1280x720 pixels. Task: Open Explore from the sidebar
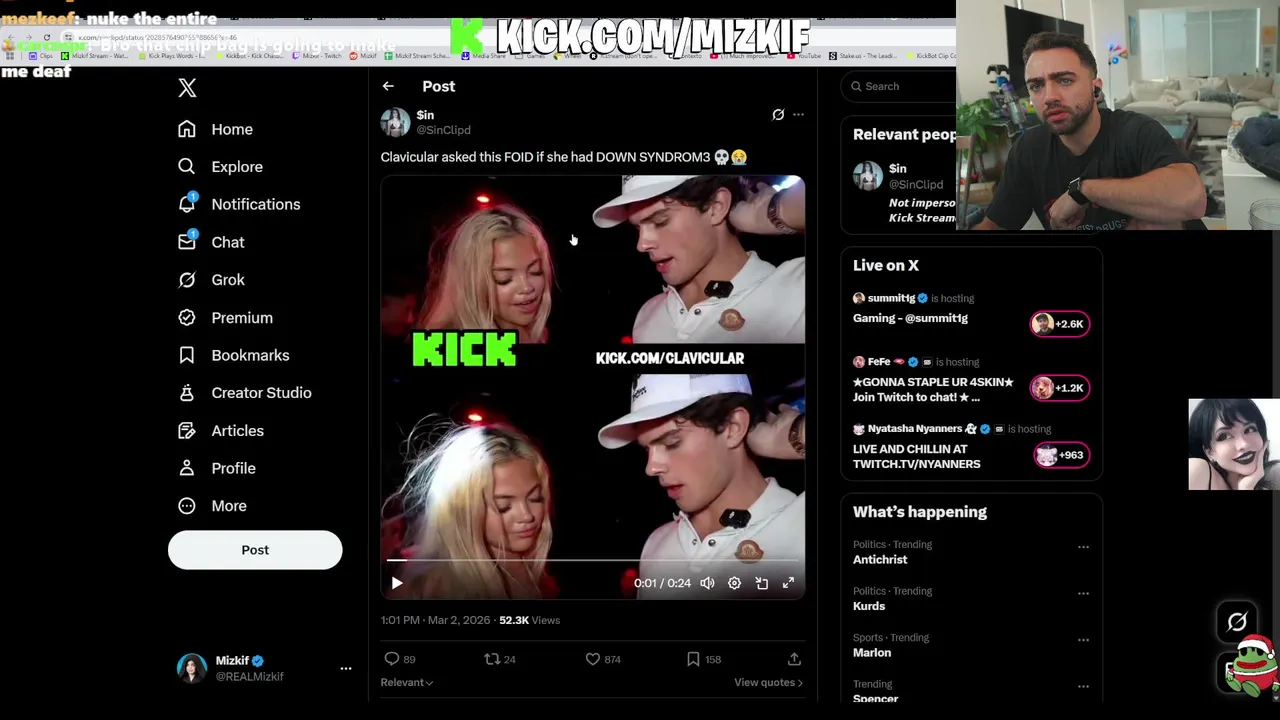pos(220,167)
